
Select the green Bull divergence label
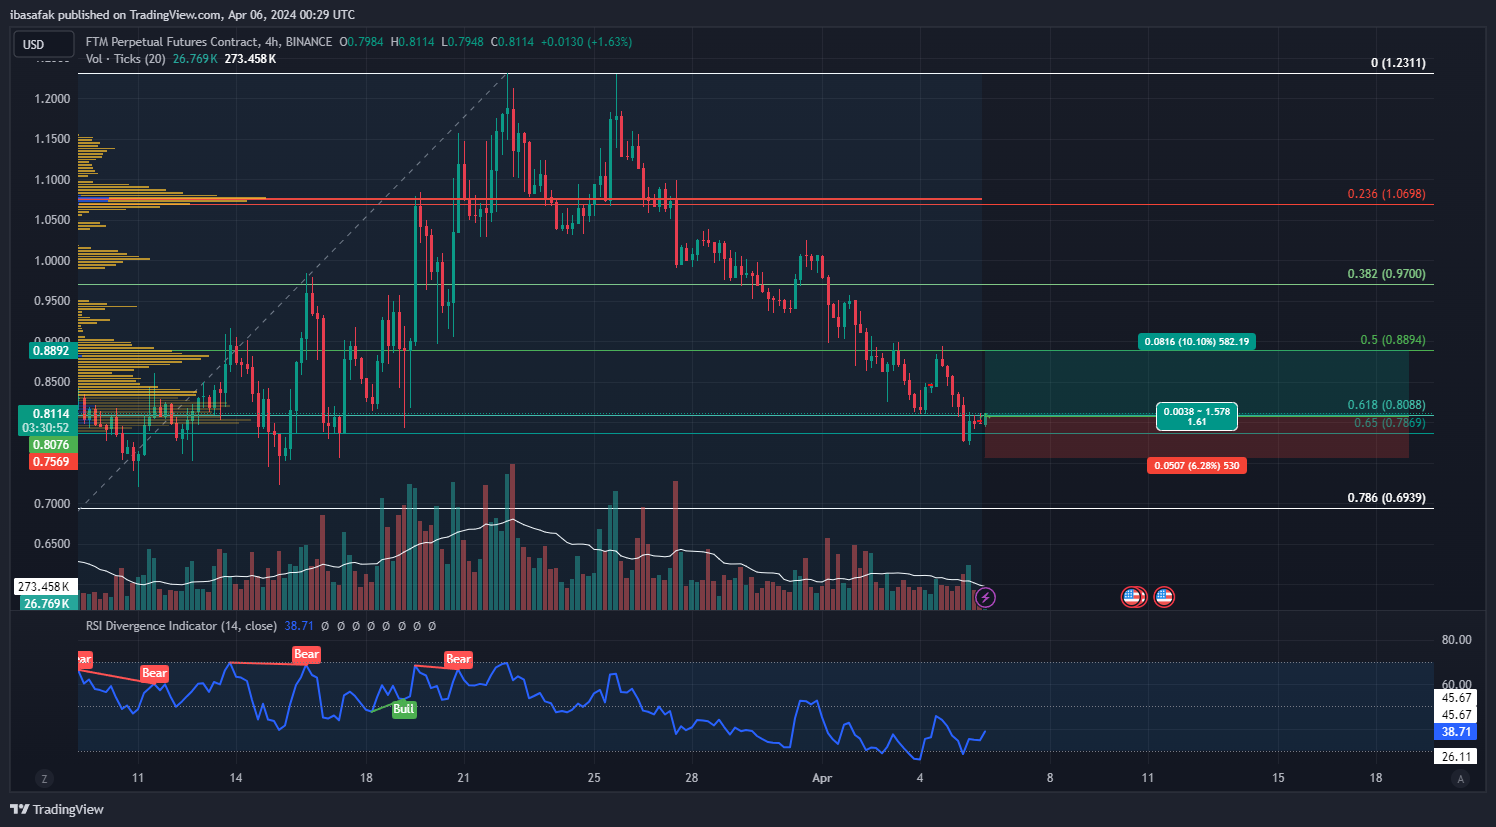tap(403, 709)
